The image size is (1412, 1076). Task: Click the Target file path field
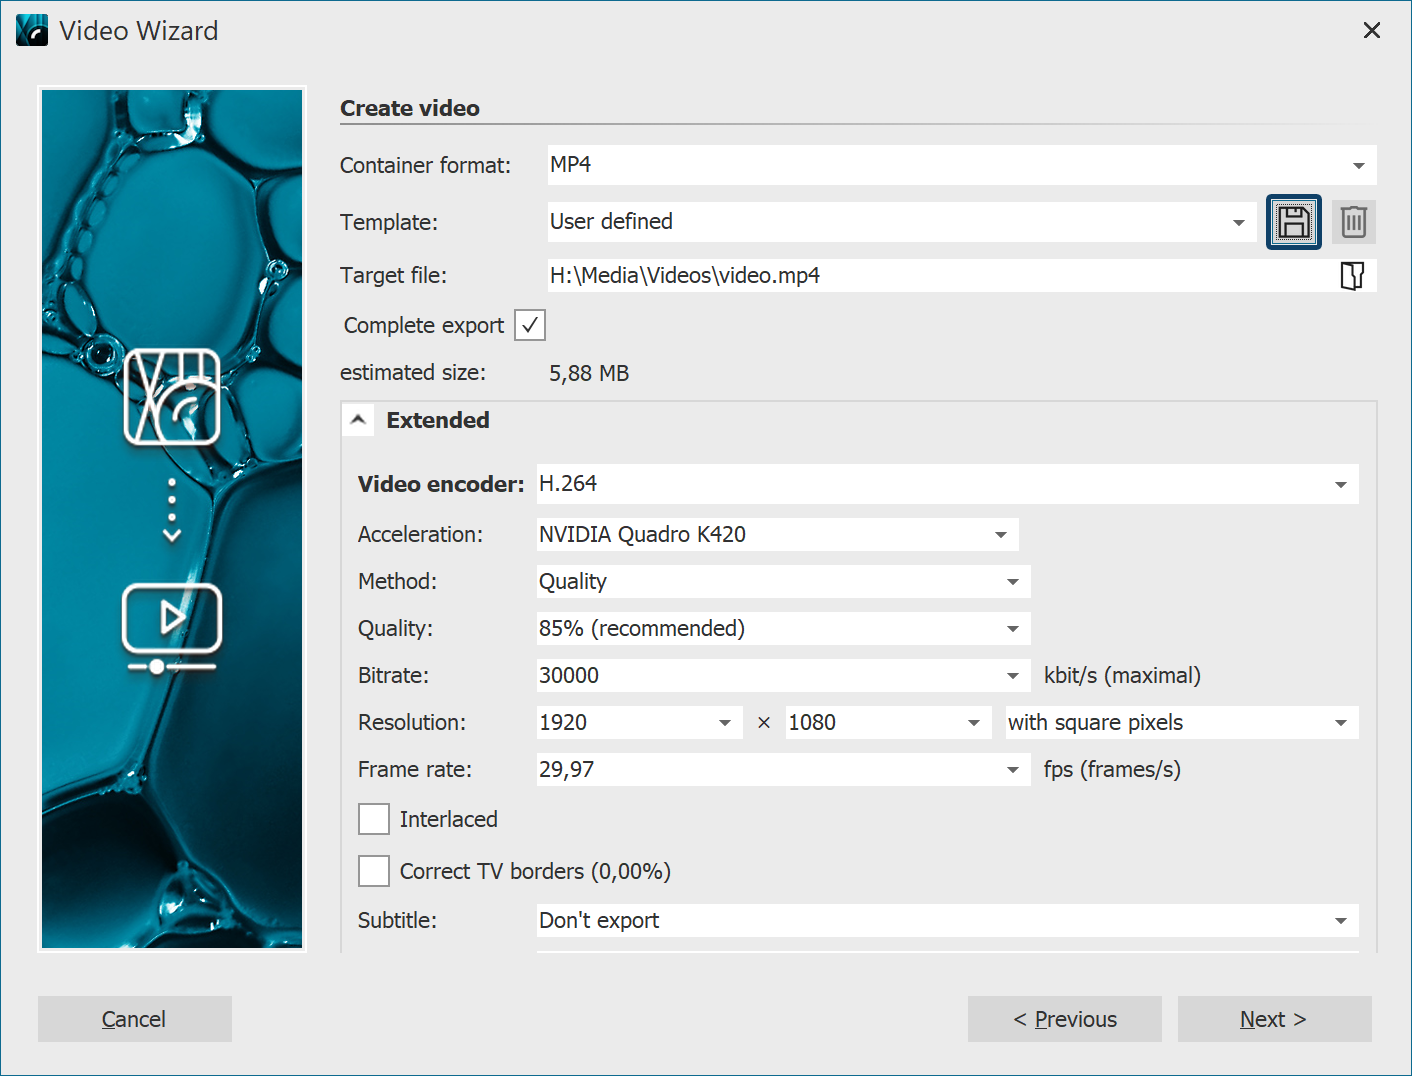pyautogui.click(x=938, y=276)
